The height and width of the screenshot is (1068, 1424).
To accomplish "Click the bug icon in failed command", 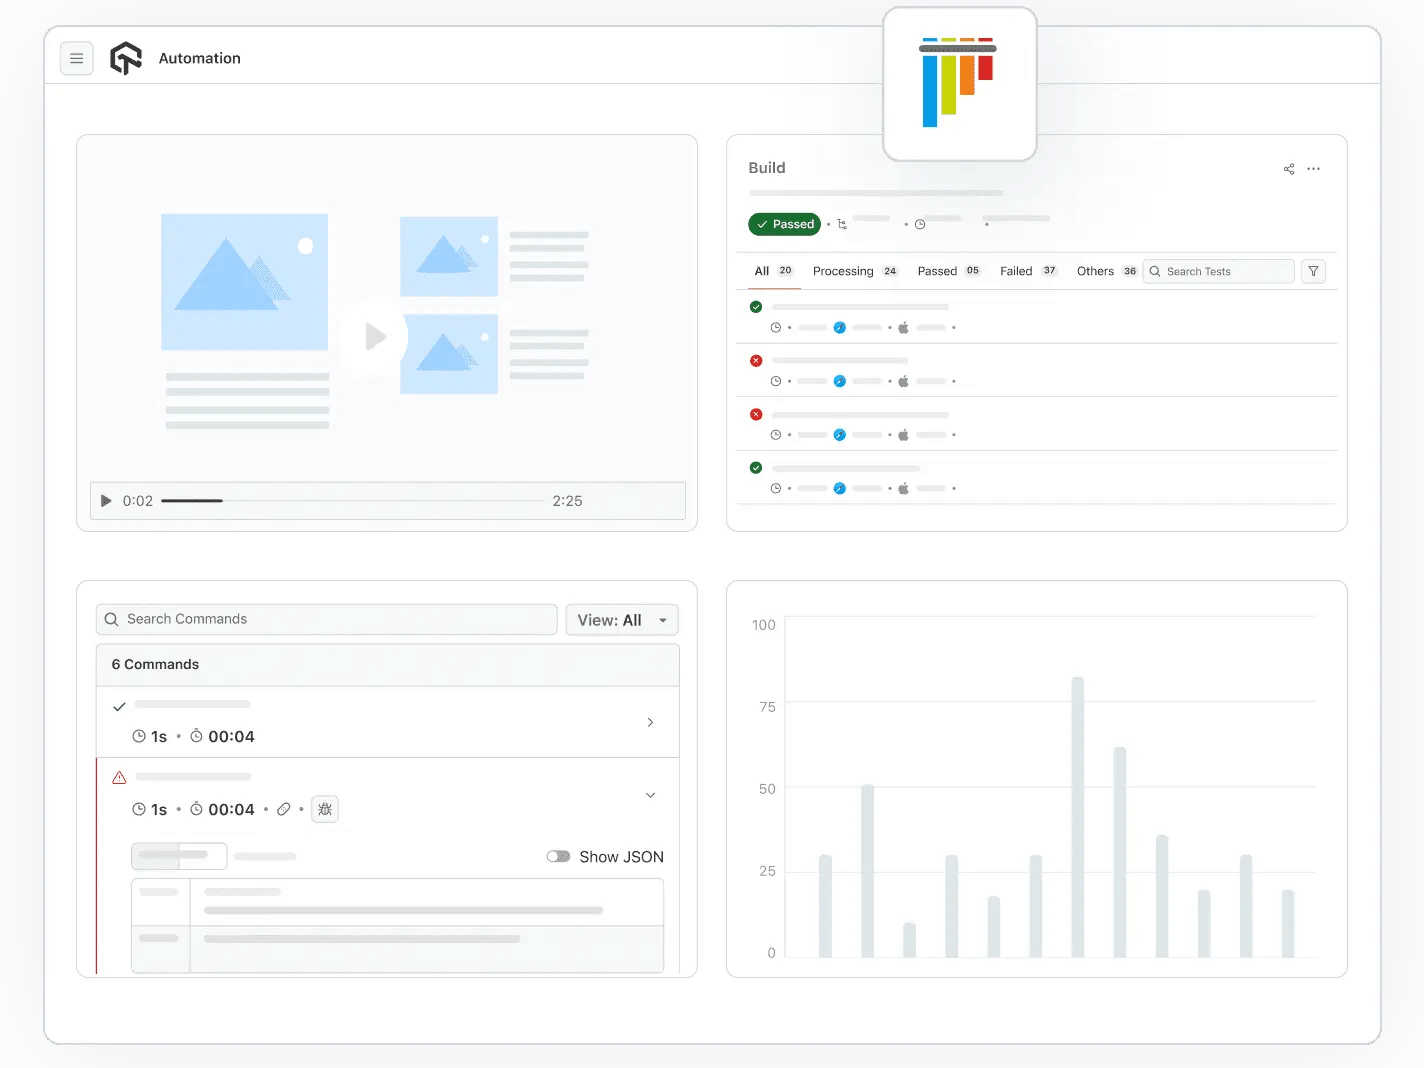I will coord(325,809).
